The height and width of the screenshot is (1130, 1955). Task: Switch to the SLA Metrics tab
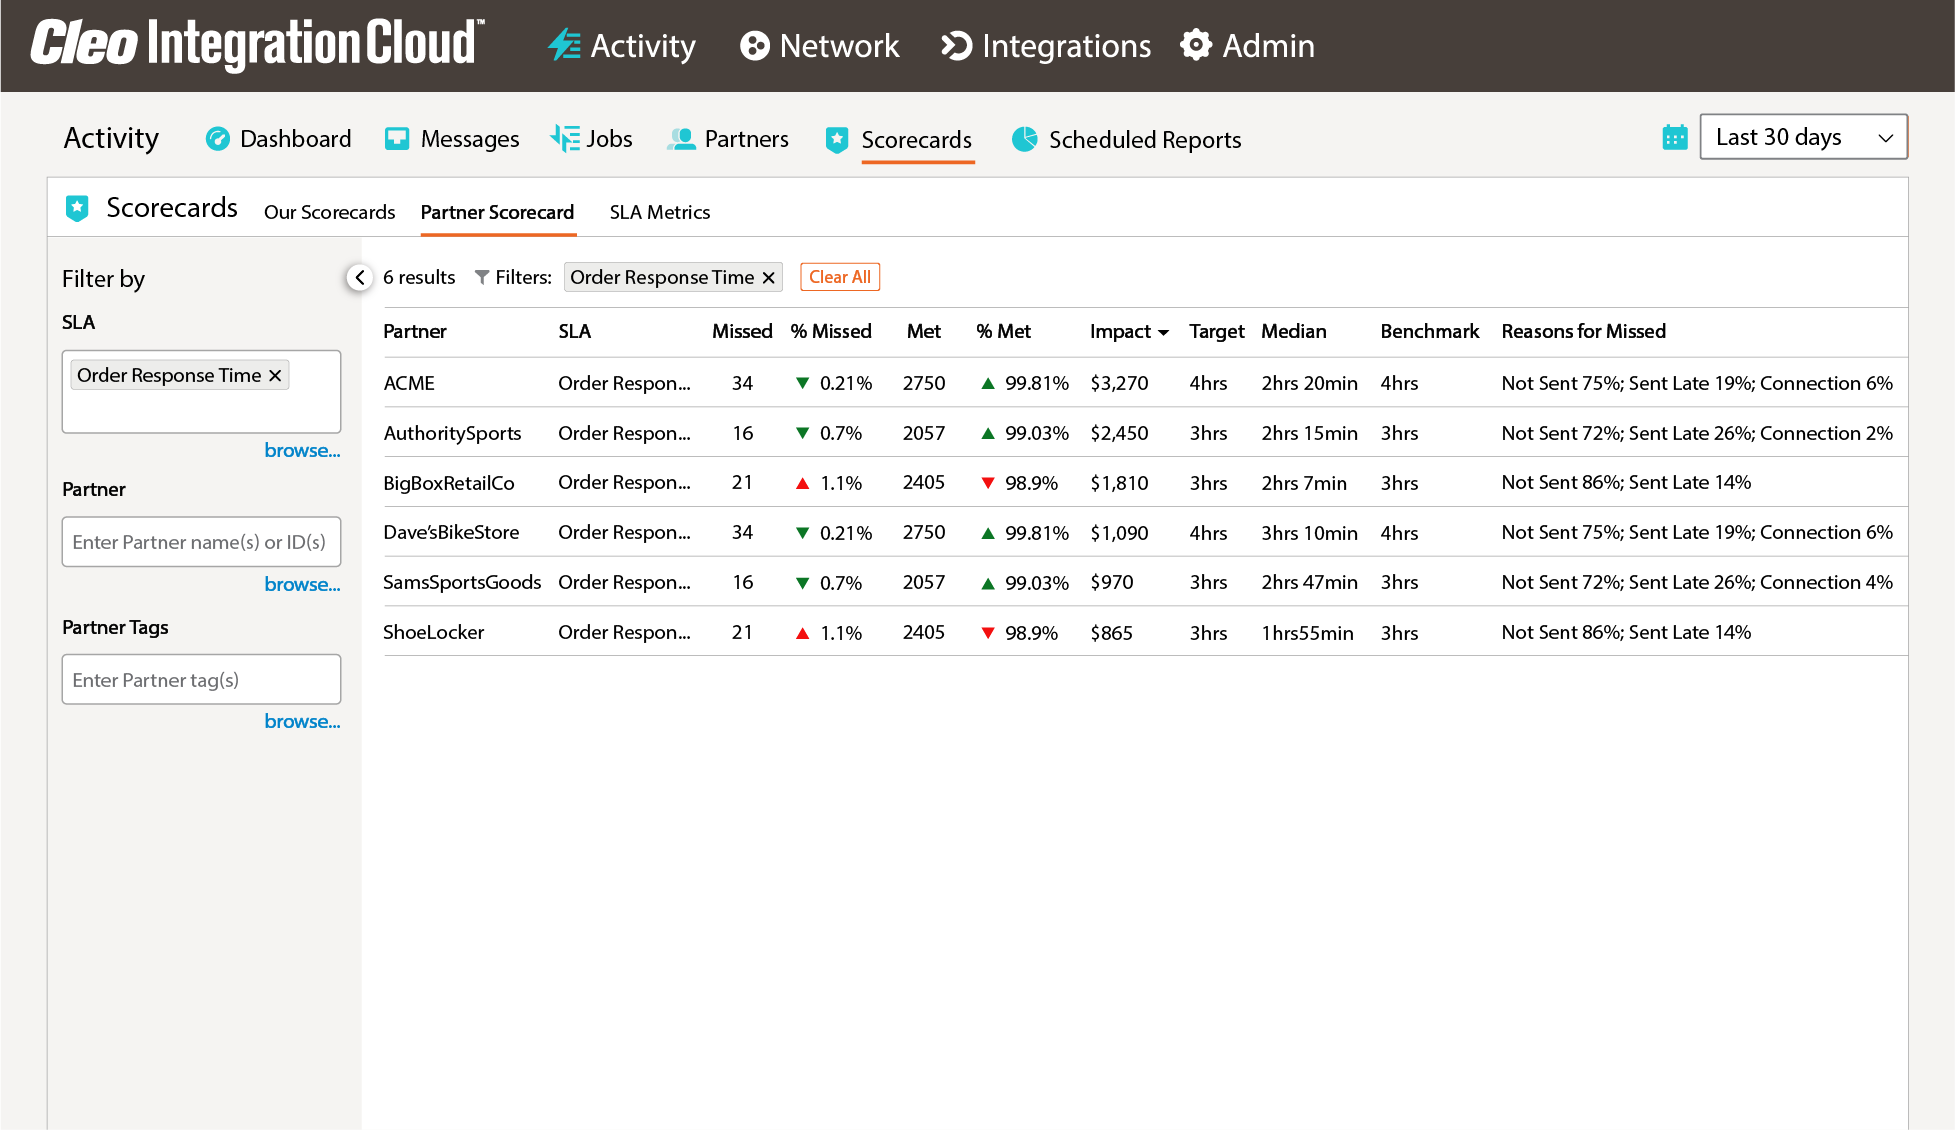tap(660, 212)
